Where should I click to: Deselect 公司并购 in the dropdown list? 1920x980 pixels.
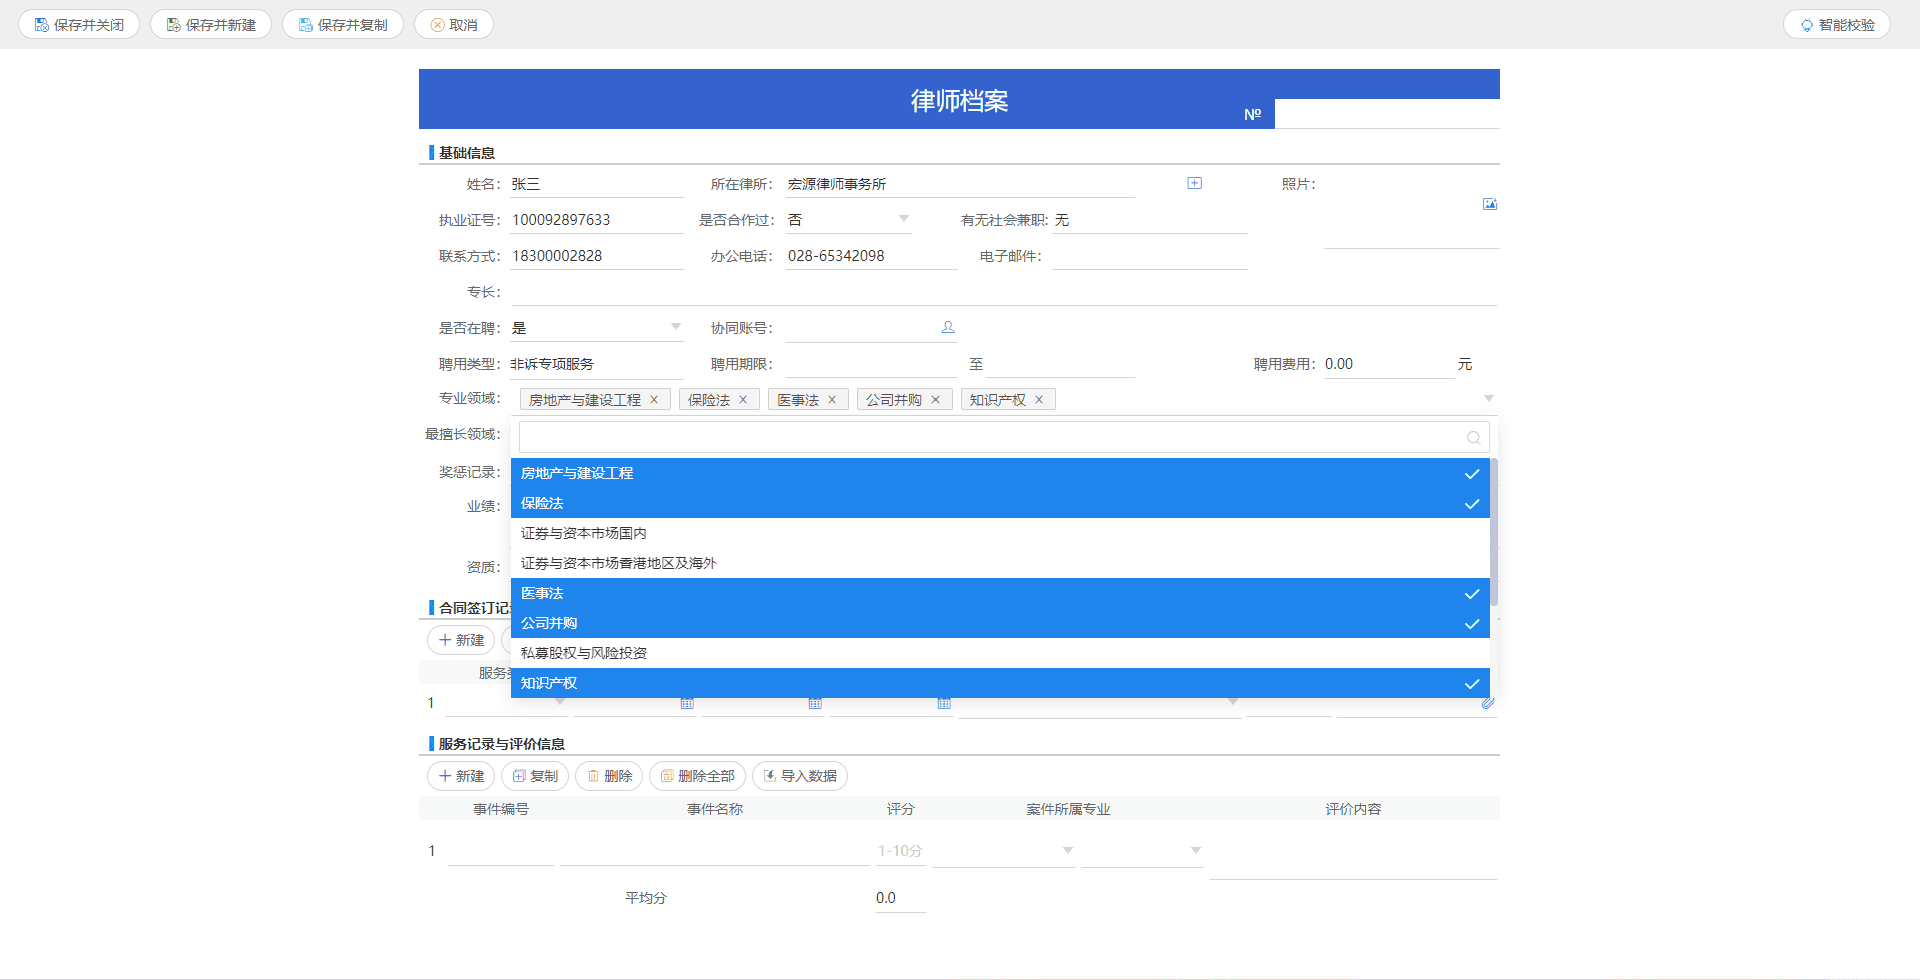[1000, 623]
